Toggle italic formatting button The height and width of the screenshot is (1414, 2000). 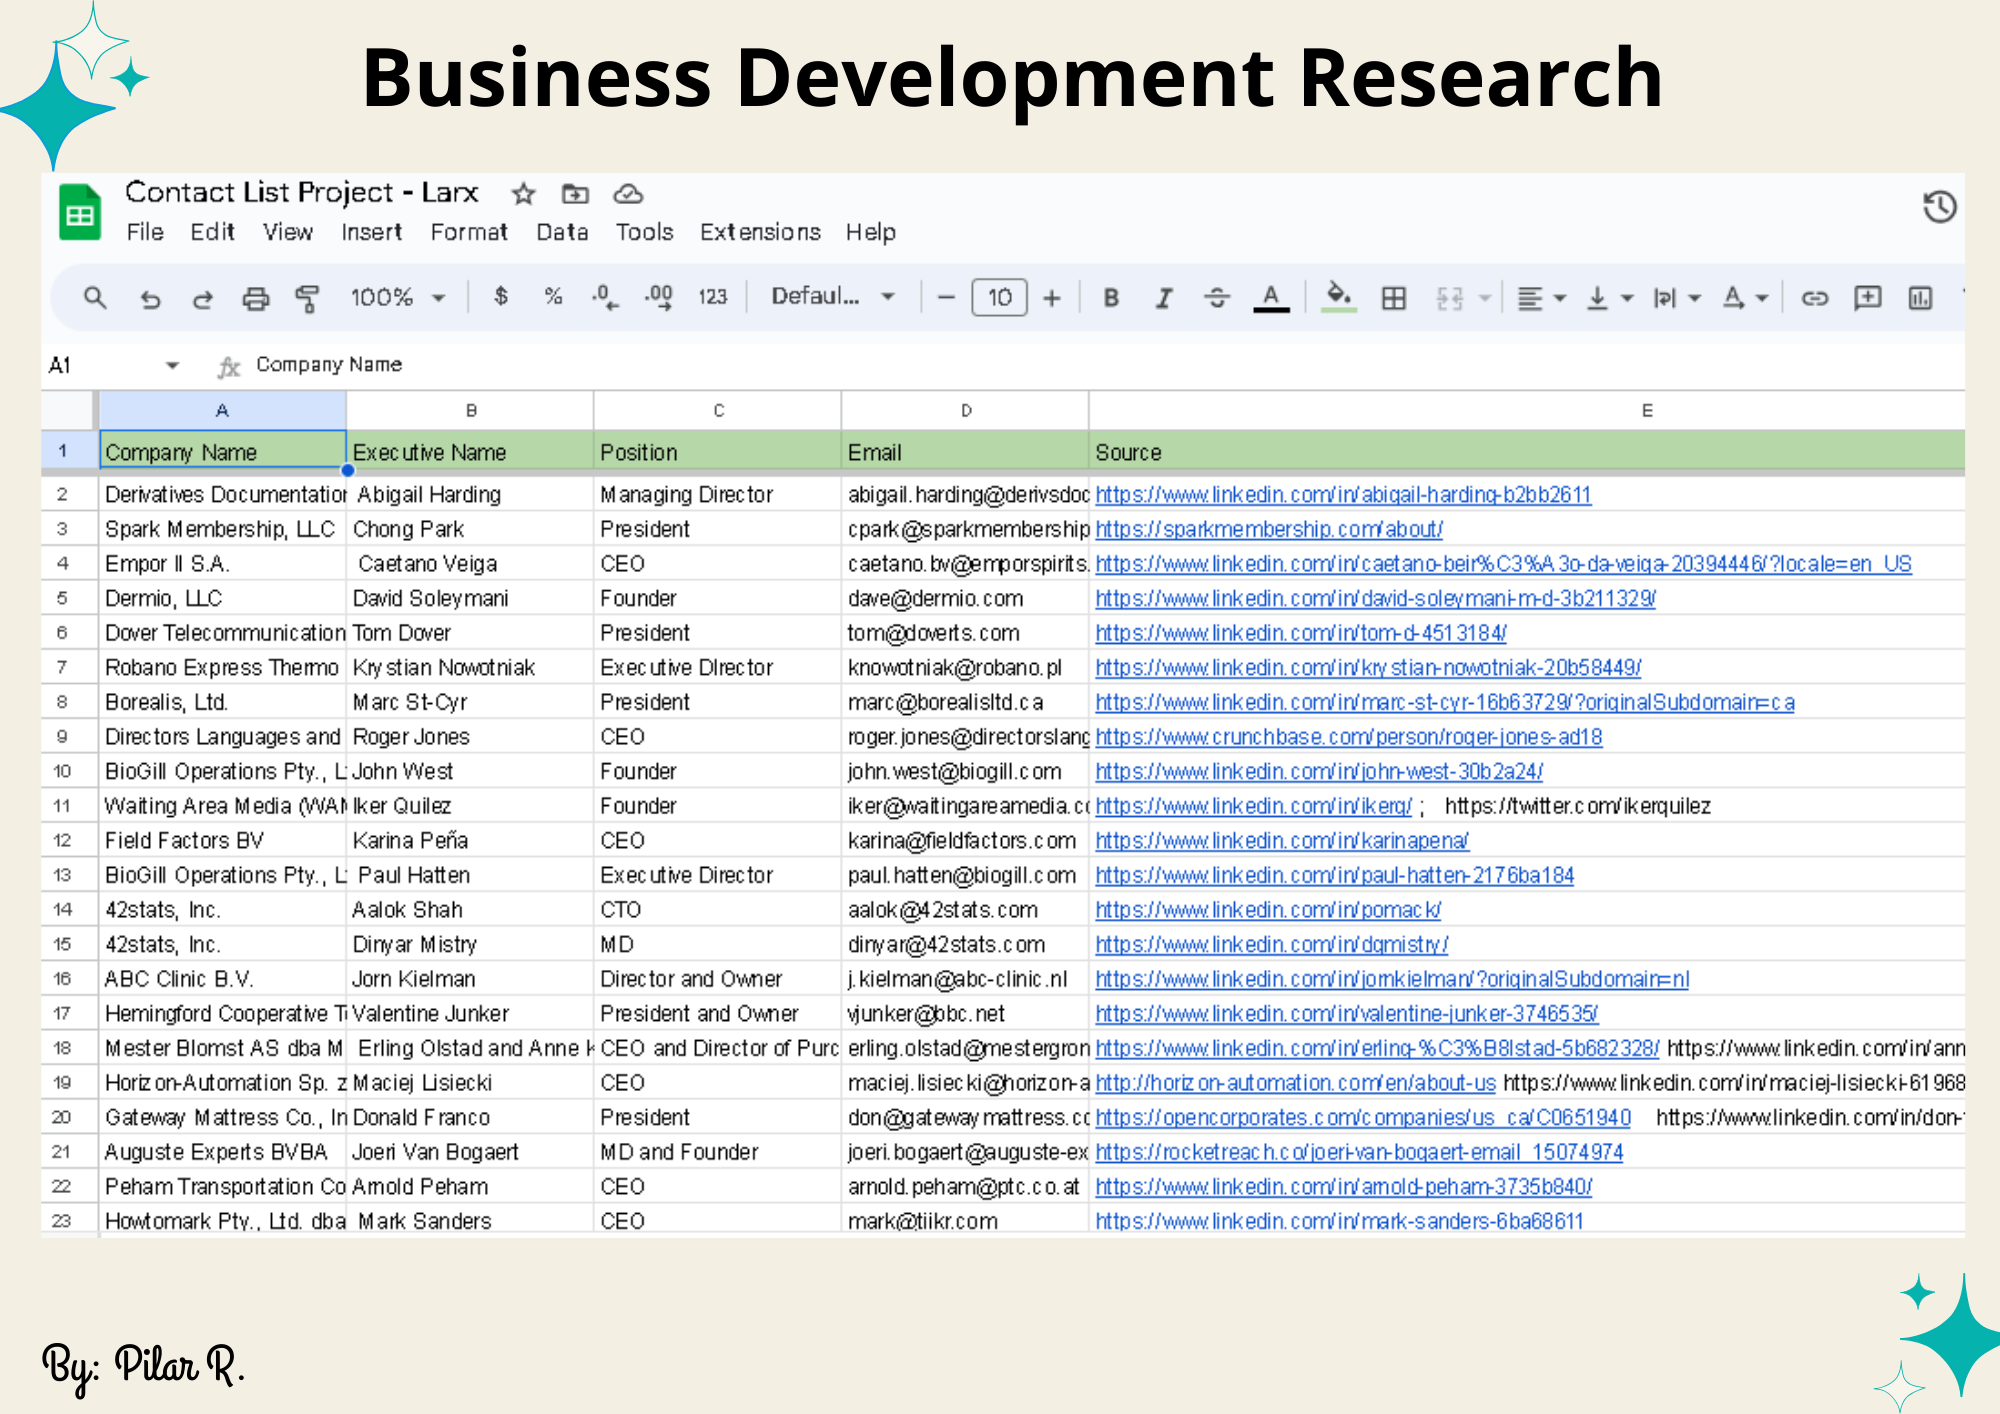click(x=1163, y=298)
